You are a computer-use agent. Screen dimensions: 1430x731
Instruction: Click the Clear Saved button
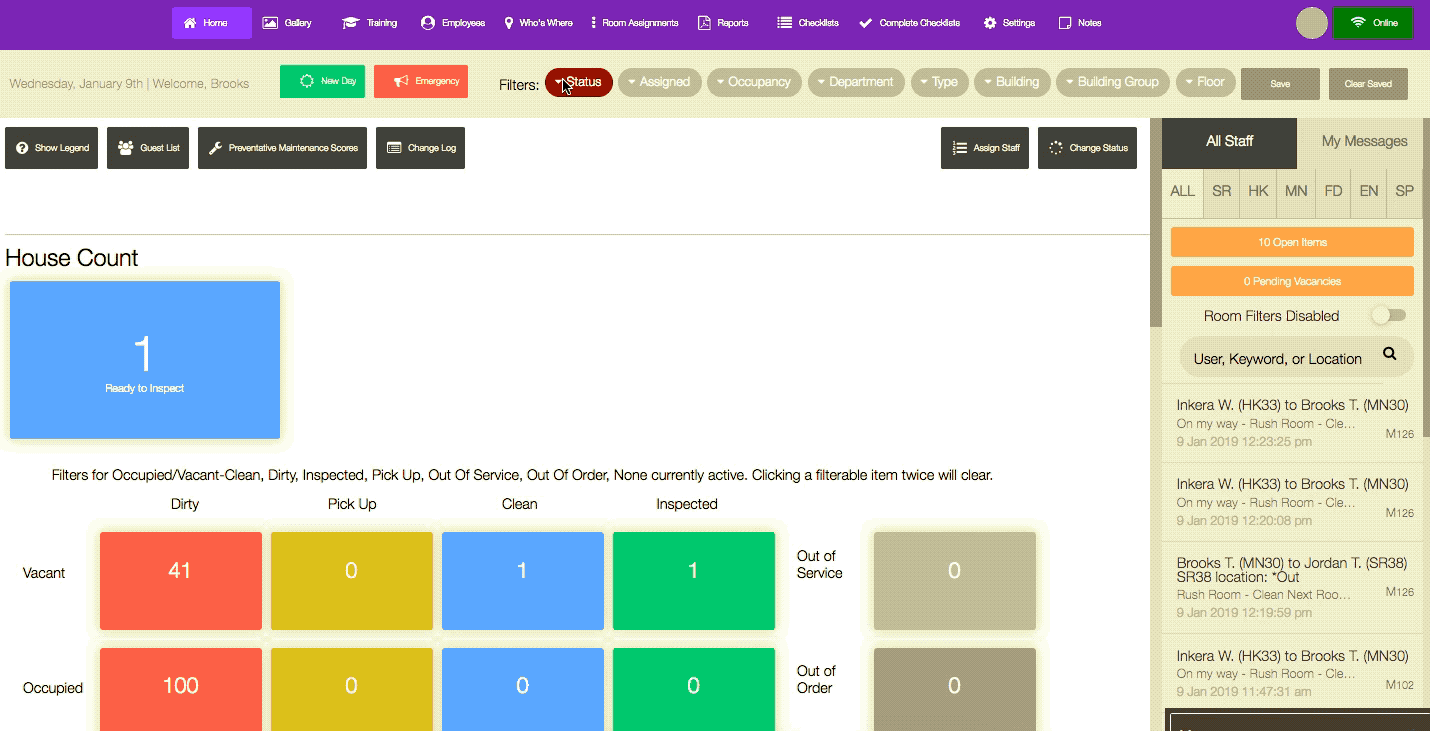click(x=1368, y=84)
